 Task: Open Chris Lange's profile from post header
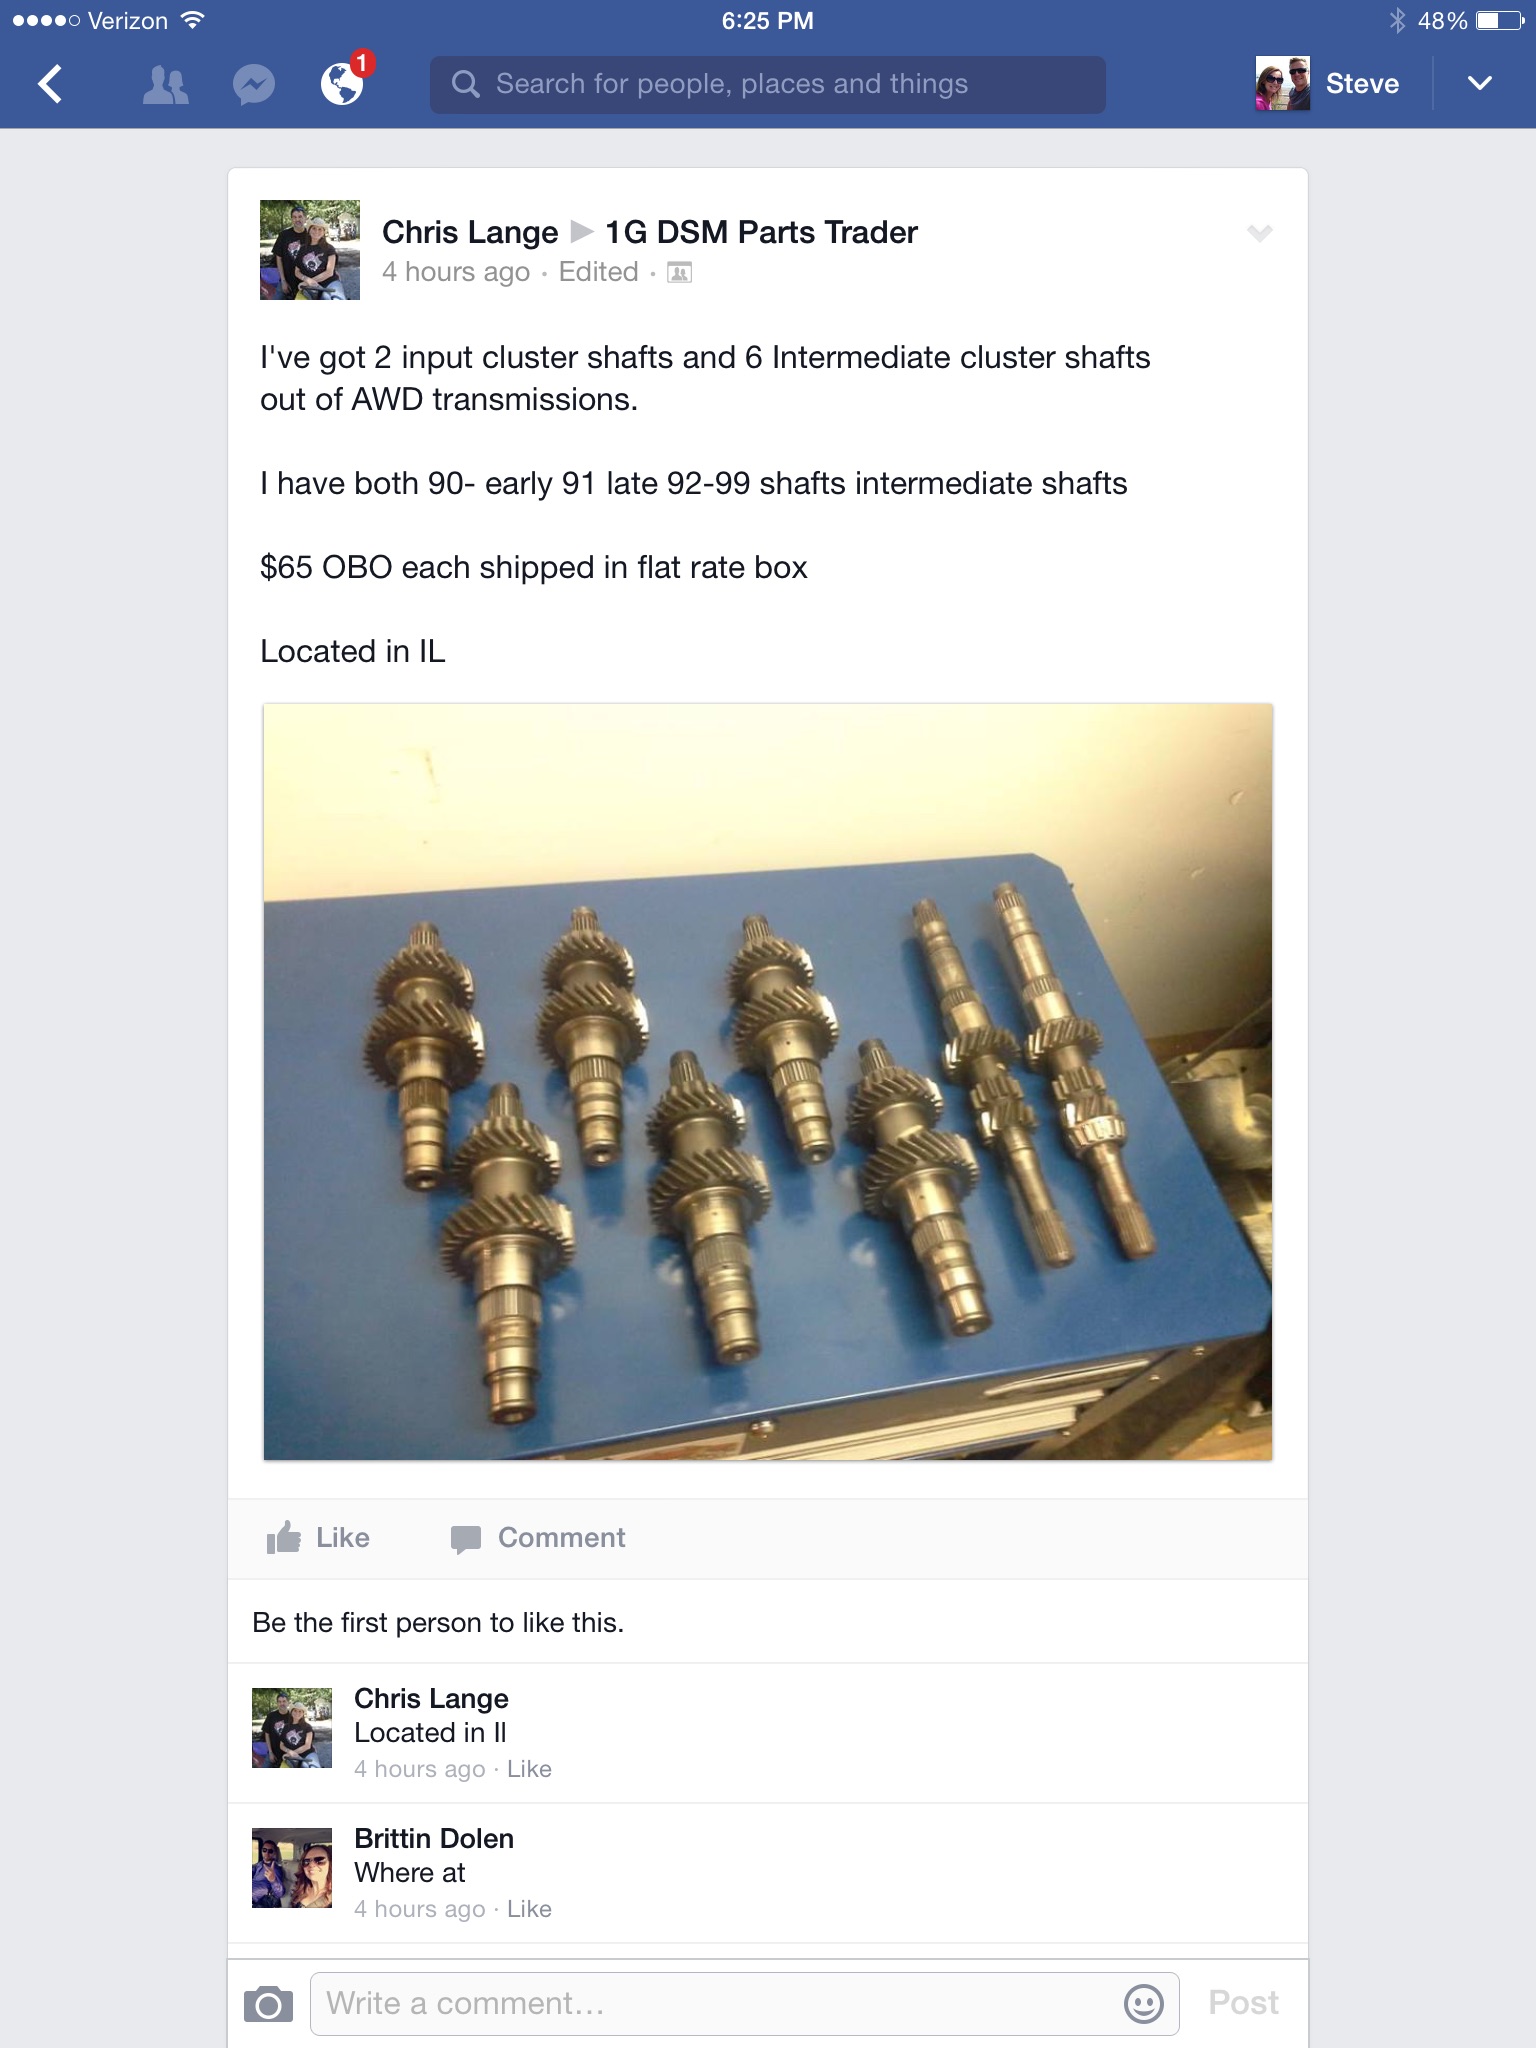(470, 232)
